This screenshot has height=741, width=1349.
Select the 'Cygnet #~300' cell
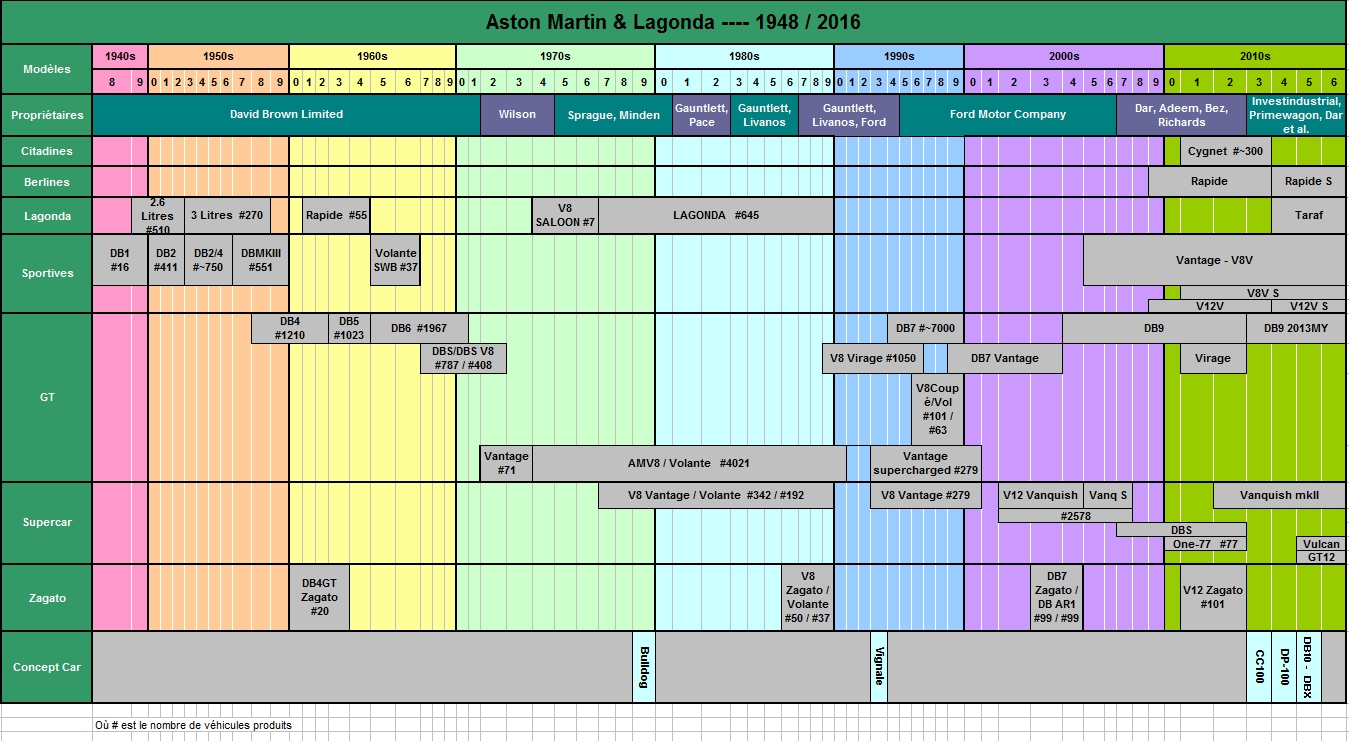click(x=1226, y=152)
